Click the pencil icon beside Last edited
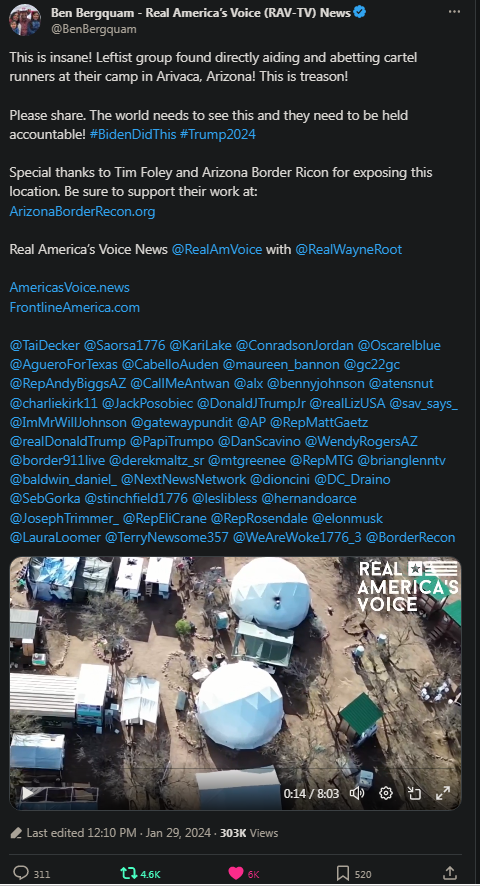Viewport: 480px width, 886px height. (x=16, y=833)
